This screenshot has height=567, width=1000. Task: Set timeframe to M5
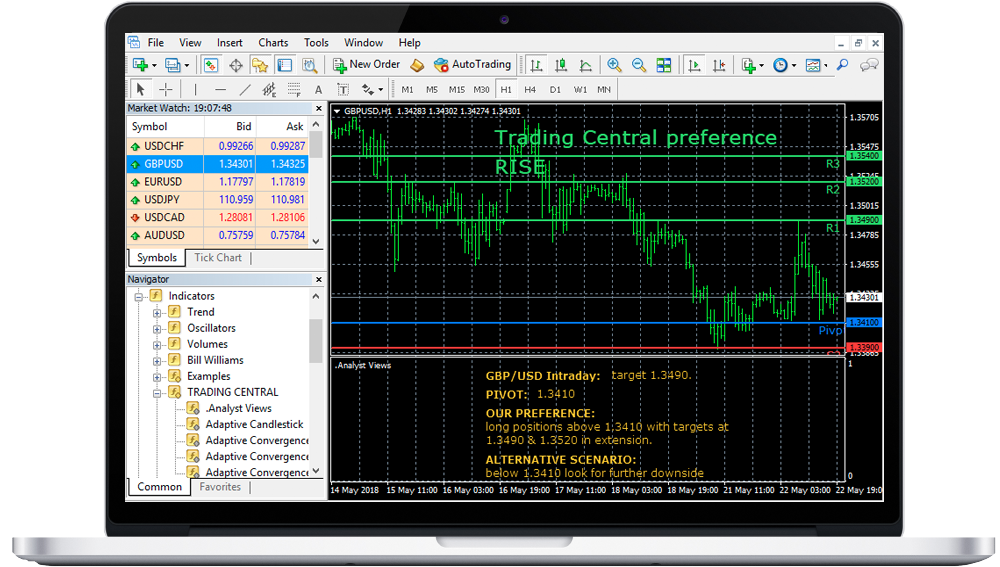coord(432,90)
